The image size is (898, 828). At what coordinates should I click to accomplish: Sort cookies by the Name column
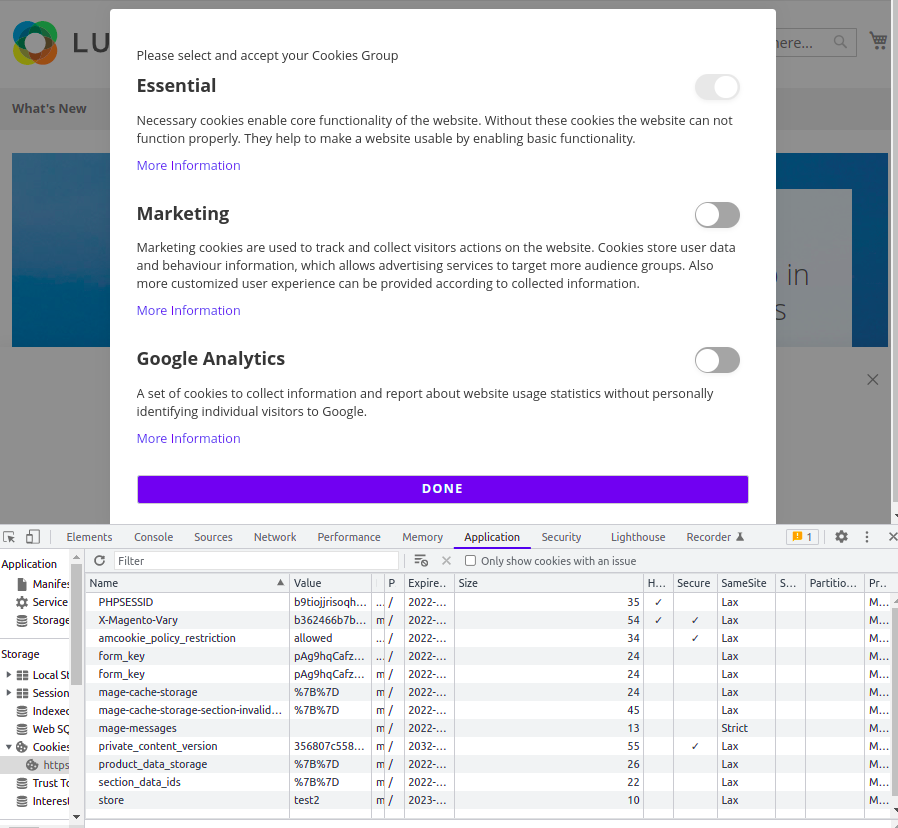point(187,583)
